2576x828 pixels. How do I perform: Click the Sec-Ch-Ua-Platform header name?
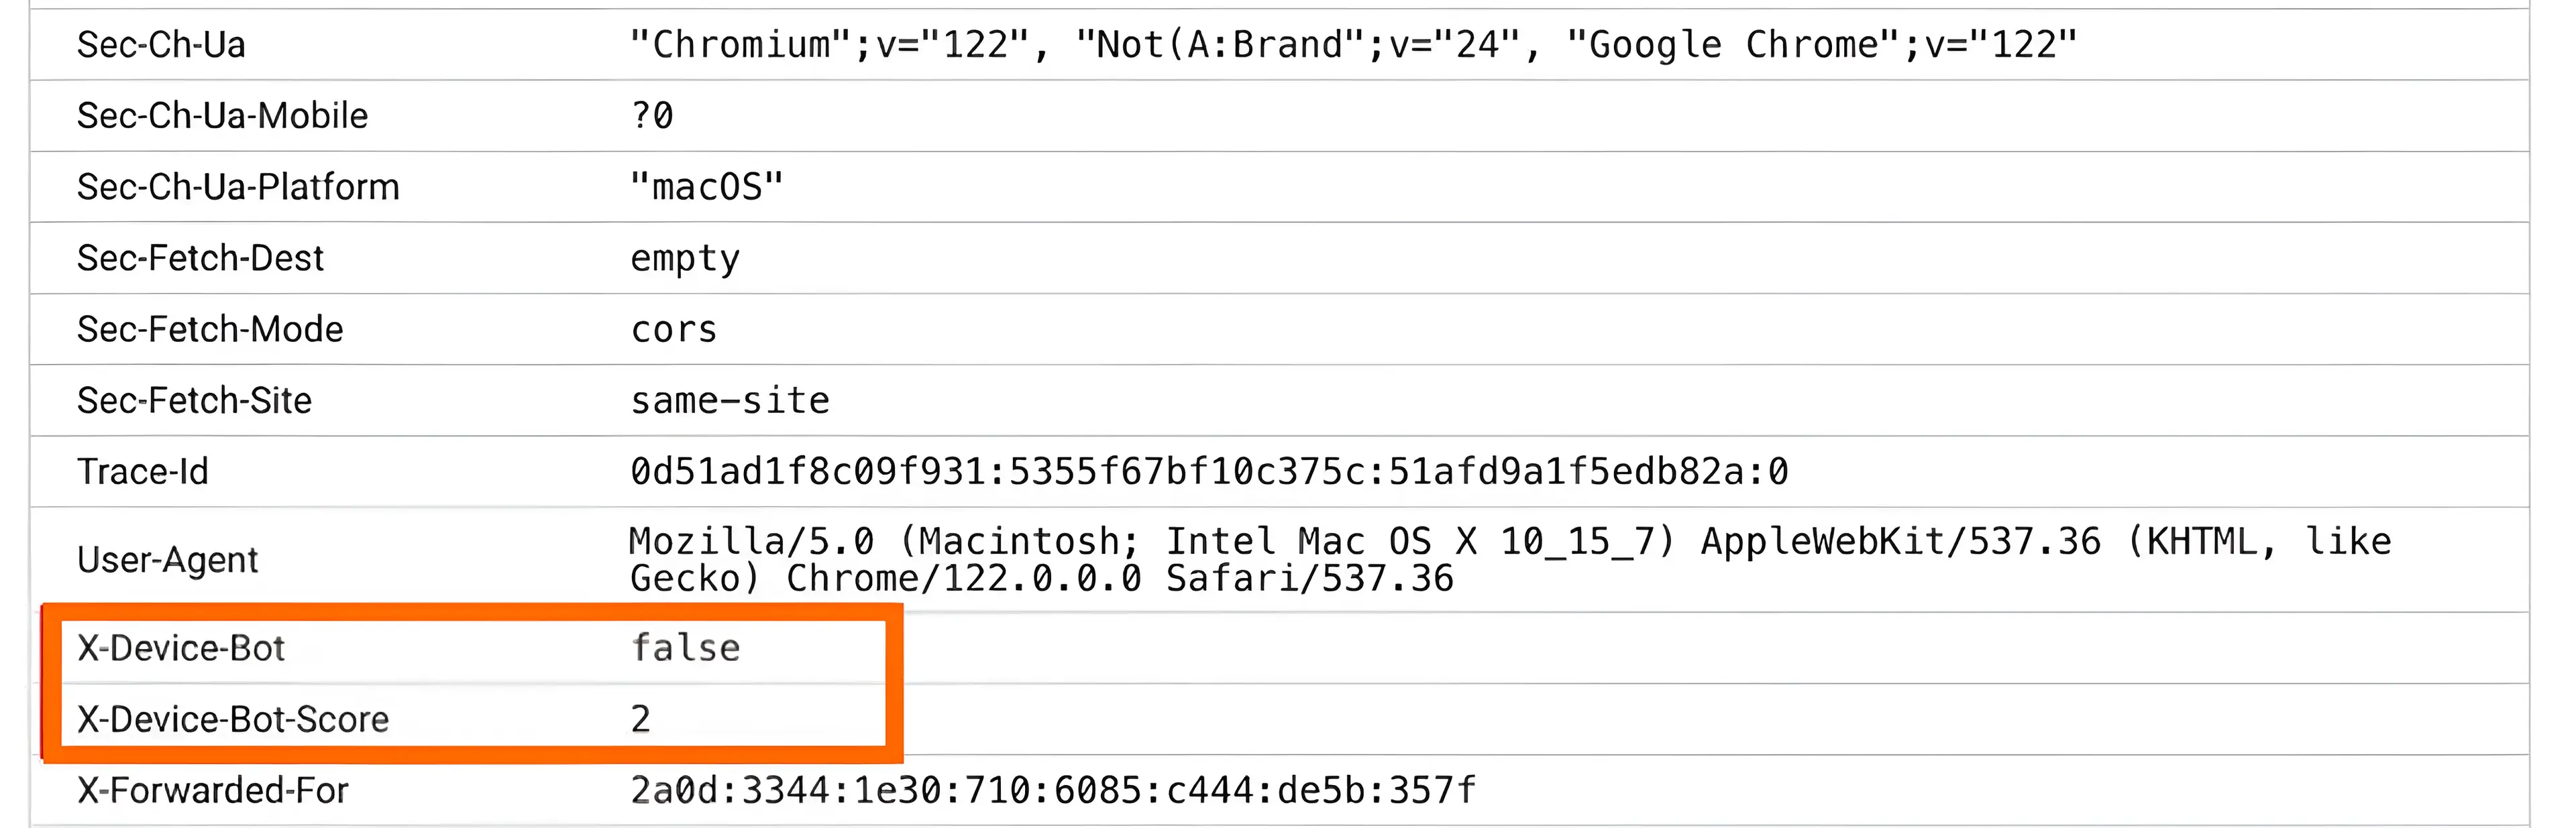(x=238, y=187)
